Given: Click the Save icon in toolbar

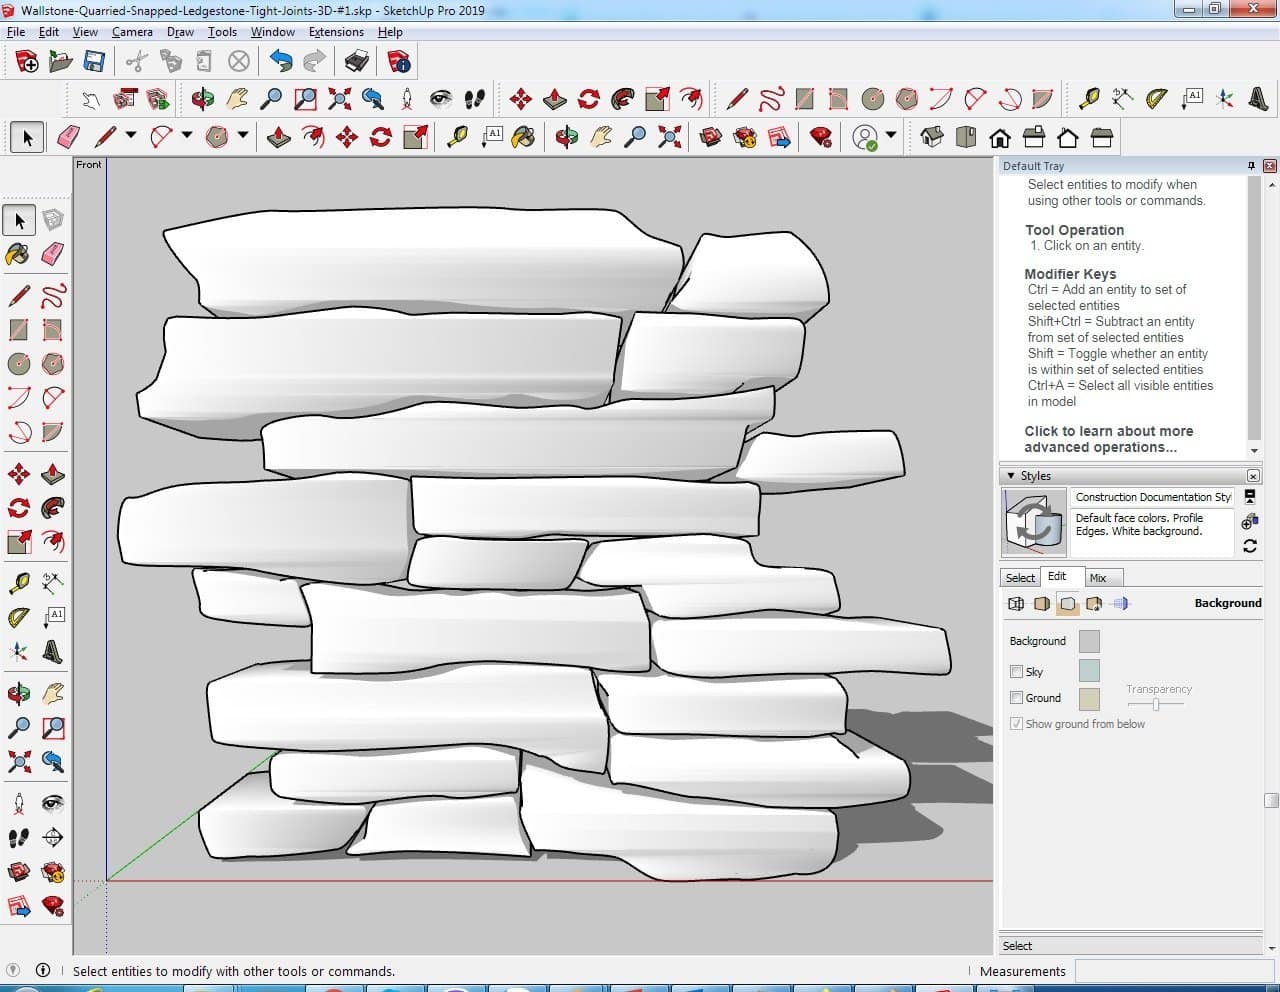Looking at the screenshot, I should coord(94,62).
